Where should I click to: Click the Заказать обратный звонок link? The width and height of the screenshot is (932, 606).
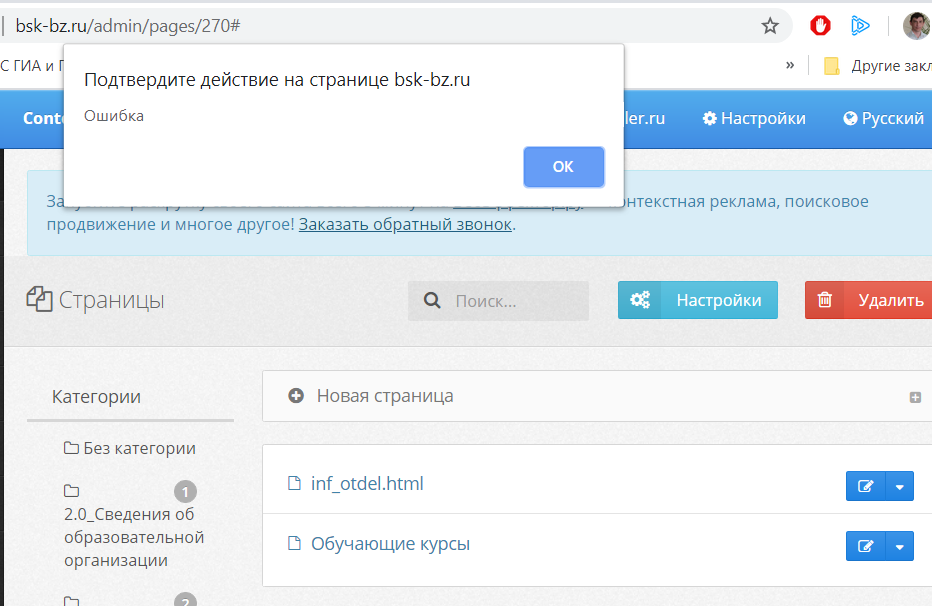[x=405, y=224]
